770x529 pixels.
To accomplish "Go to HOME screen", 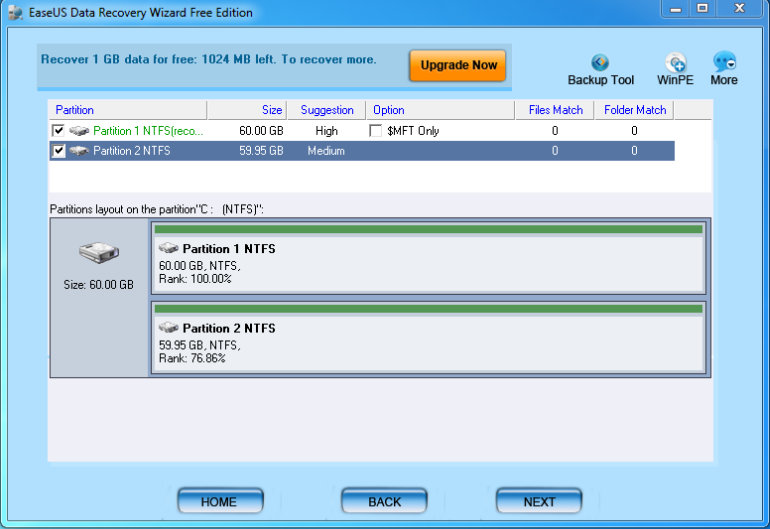I will (220, 501).
